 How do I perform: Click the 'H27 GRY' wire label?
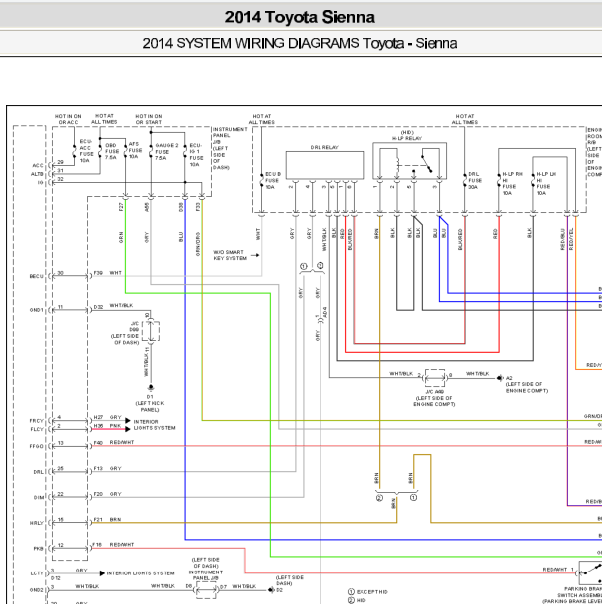click(107, 417)
